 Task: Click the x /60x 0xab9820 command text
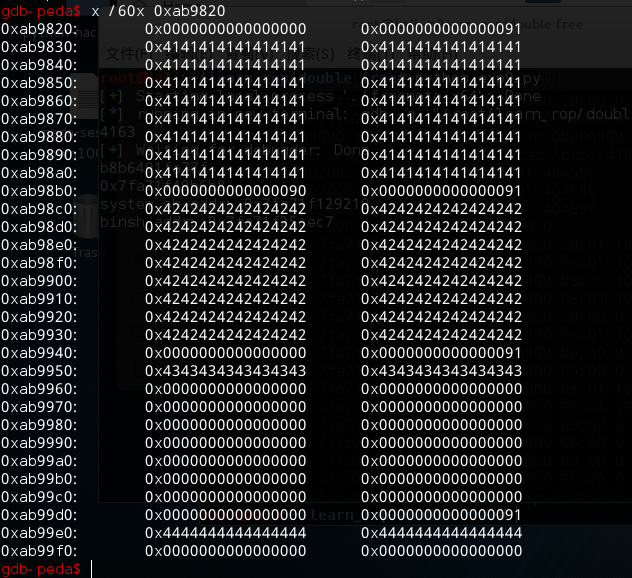(x=158, y=11)
